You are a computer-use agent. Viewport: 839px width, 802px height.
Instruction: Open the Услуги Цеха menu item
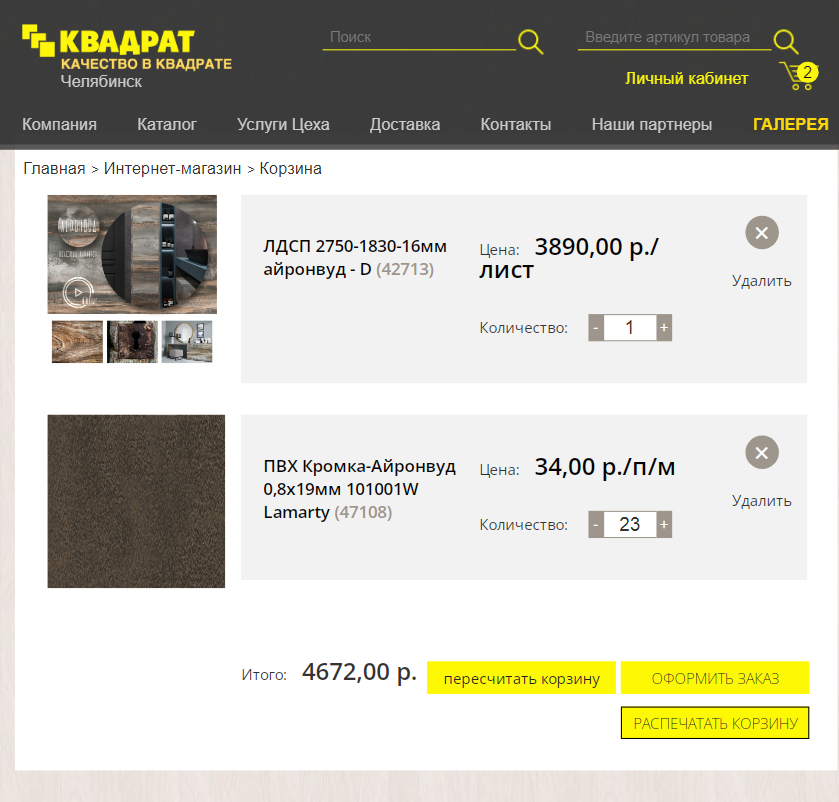point(283,124)
